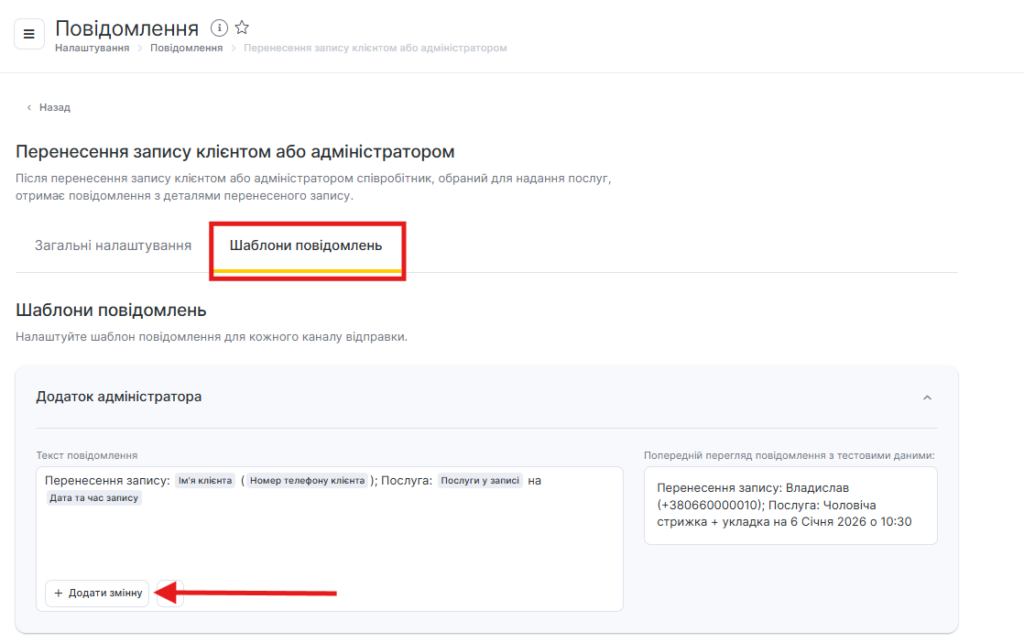Viewport: 1024px width, 643px height.
Task: Click the last breadcrumb Перенесення запису клієнтом
Action: click(x=375, y=48)
